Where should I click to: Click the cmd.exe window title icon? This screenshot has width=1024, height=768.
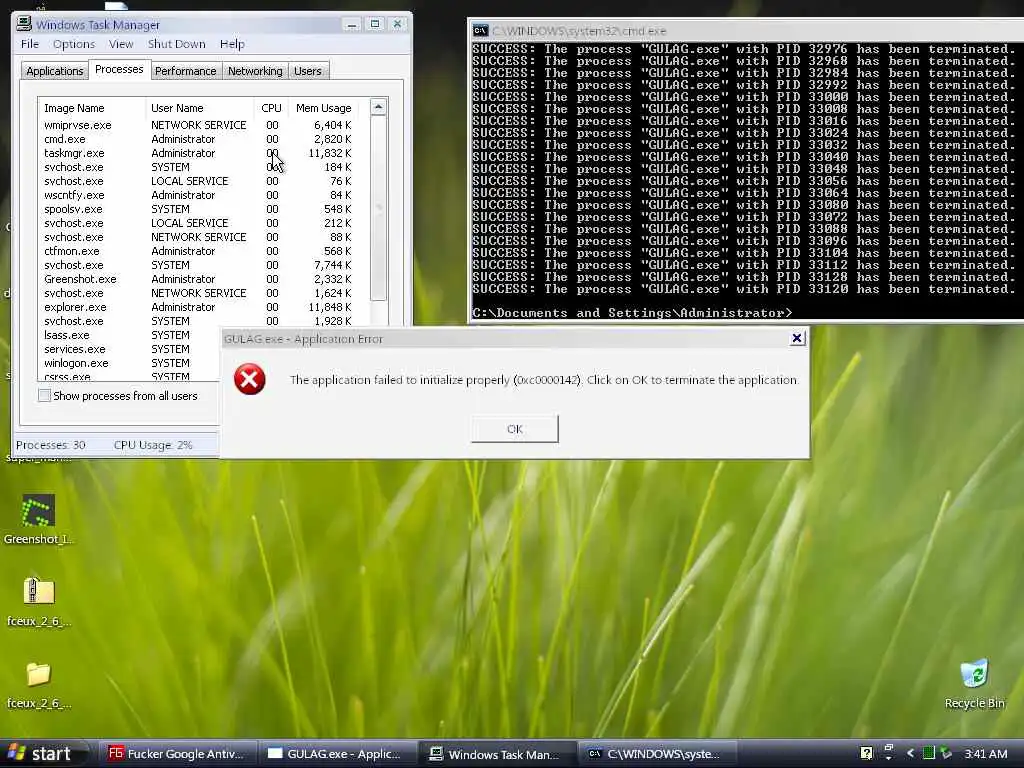(481, 31)
